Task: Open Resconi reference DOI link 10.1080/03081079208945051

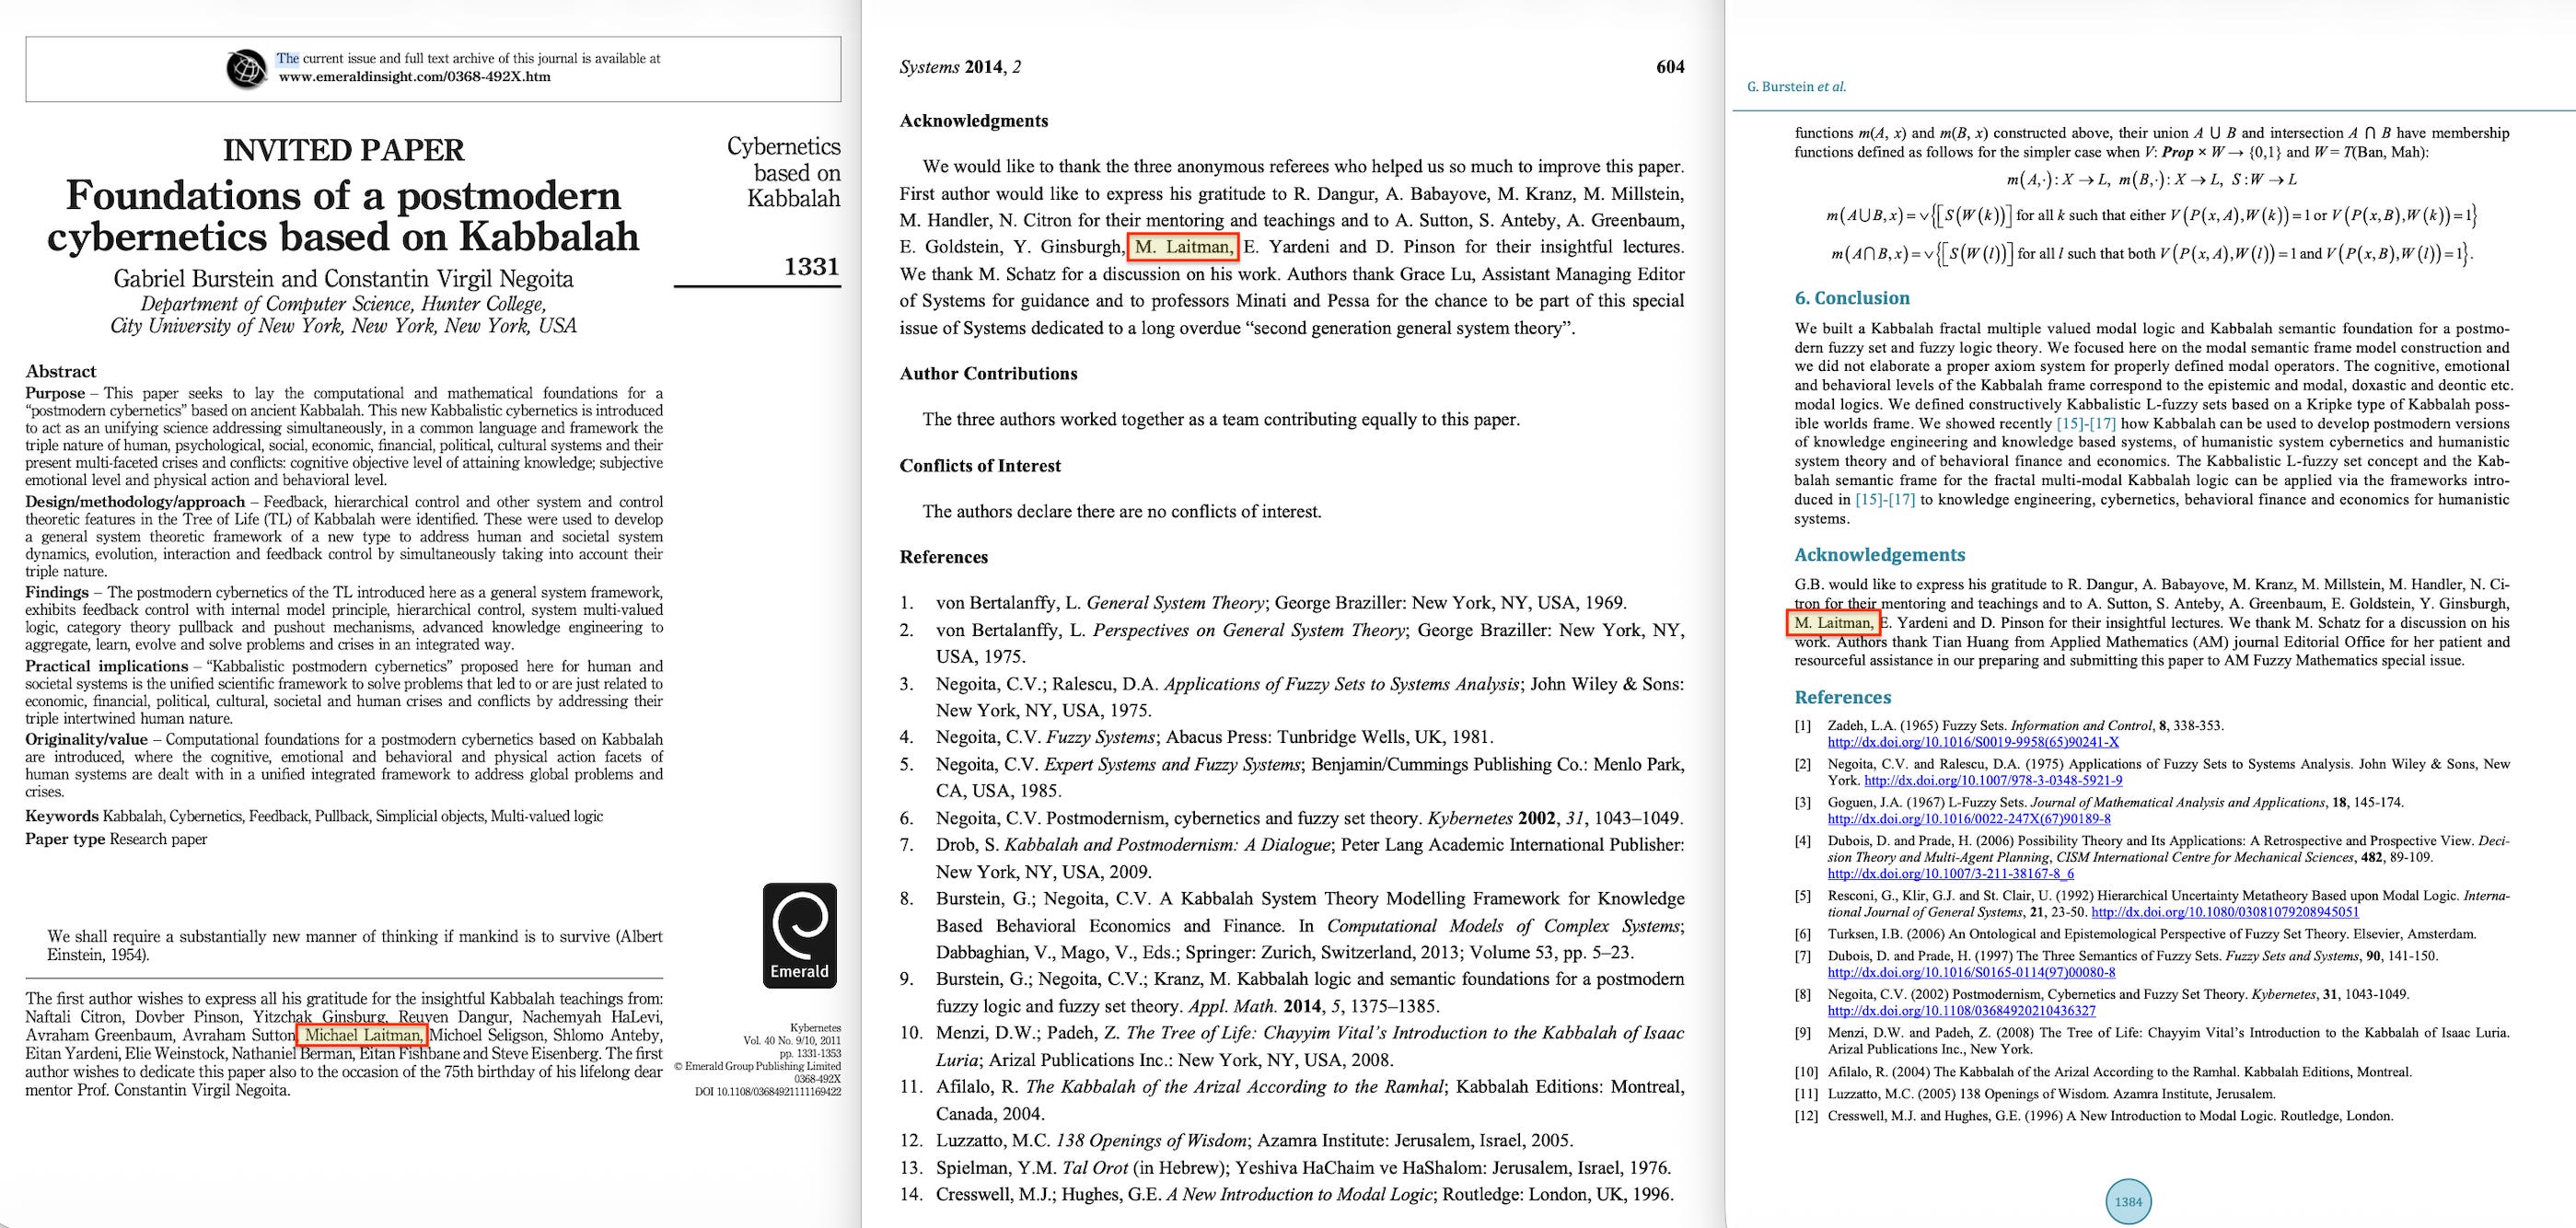Action: 2224,912
